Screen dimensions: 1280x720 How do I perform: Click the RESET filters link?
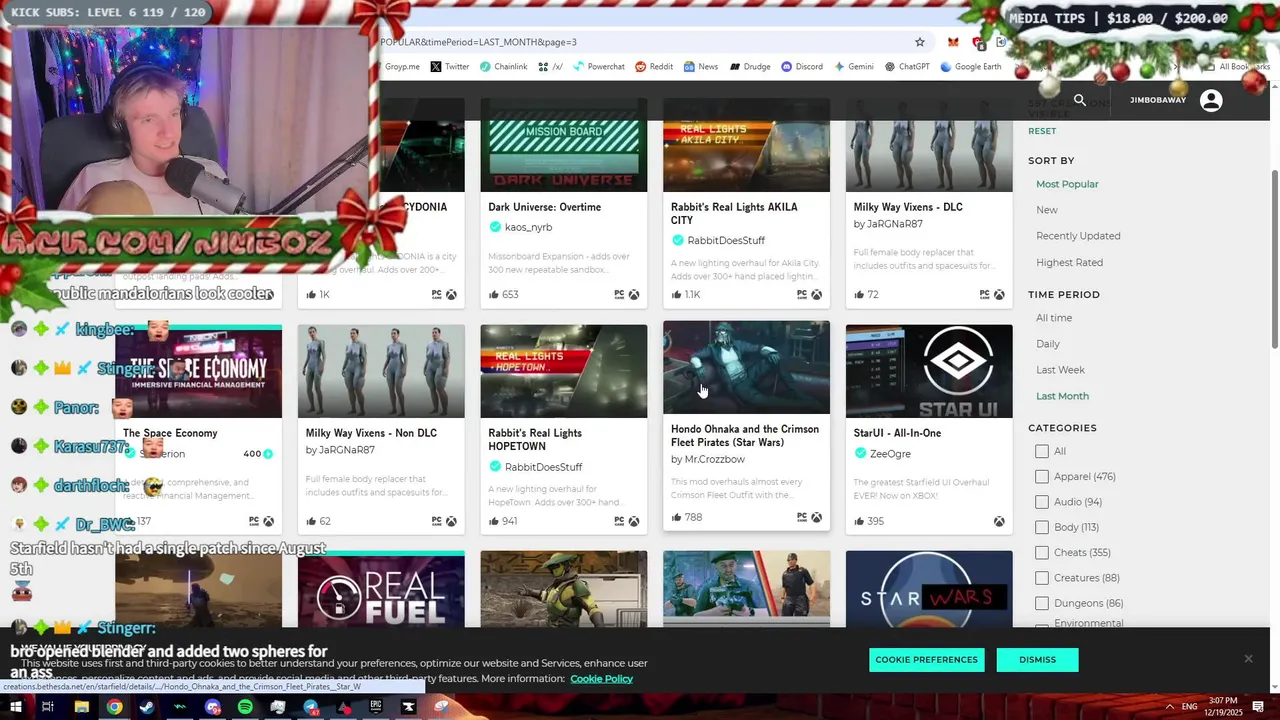coord(1042,131)
